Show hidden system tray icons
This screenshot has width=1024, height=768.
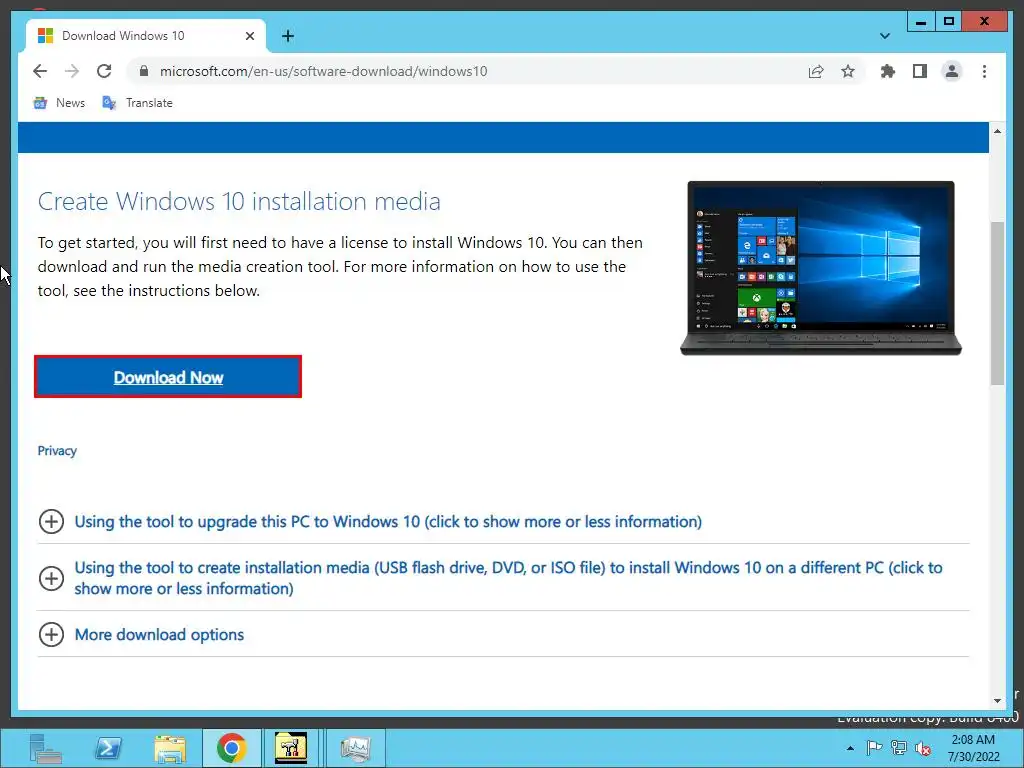click(850, 748)
